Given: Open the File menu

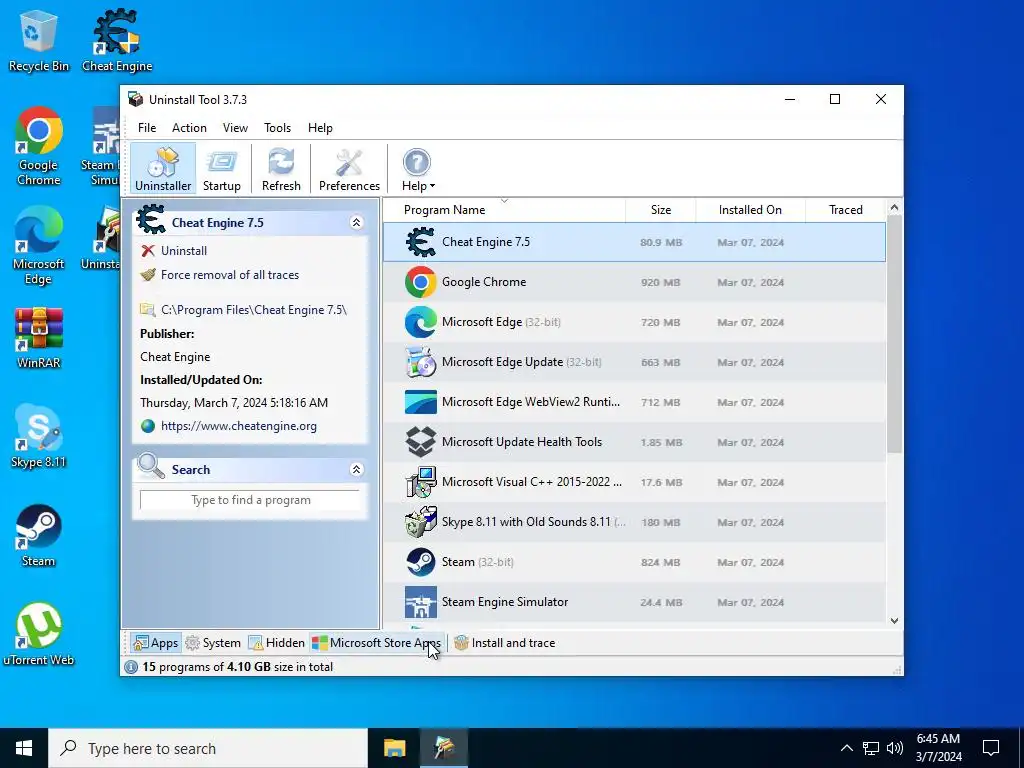Looking at the screenshot, I should pyautogui.click(x=147, y=128).
